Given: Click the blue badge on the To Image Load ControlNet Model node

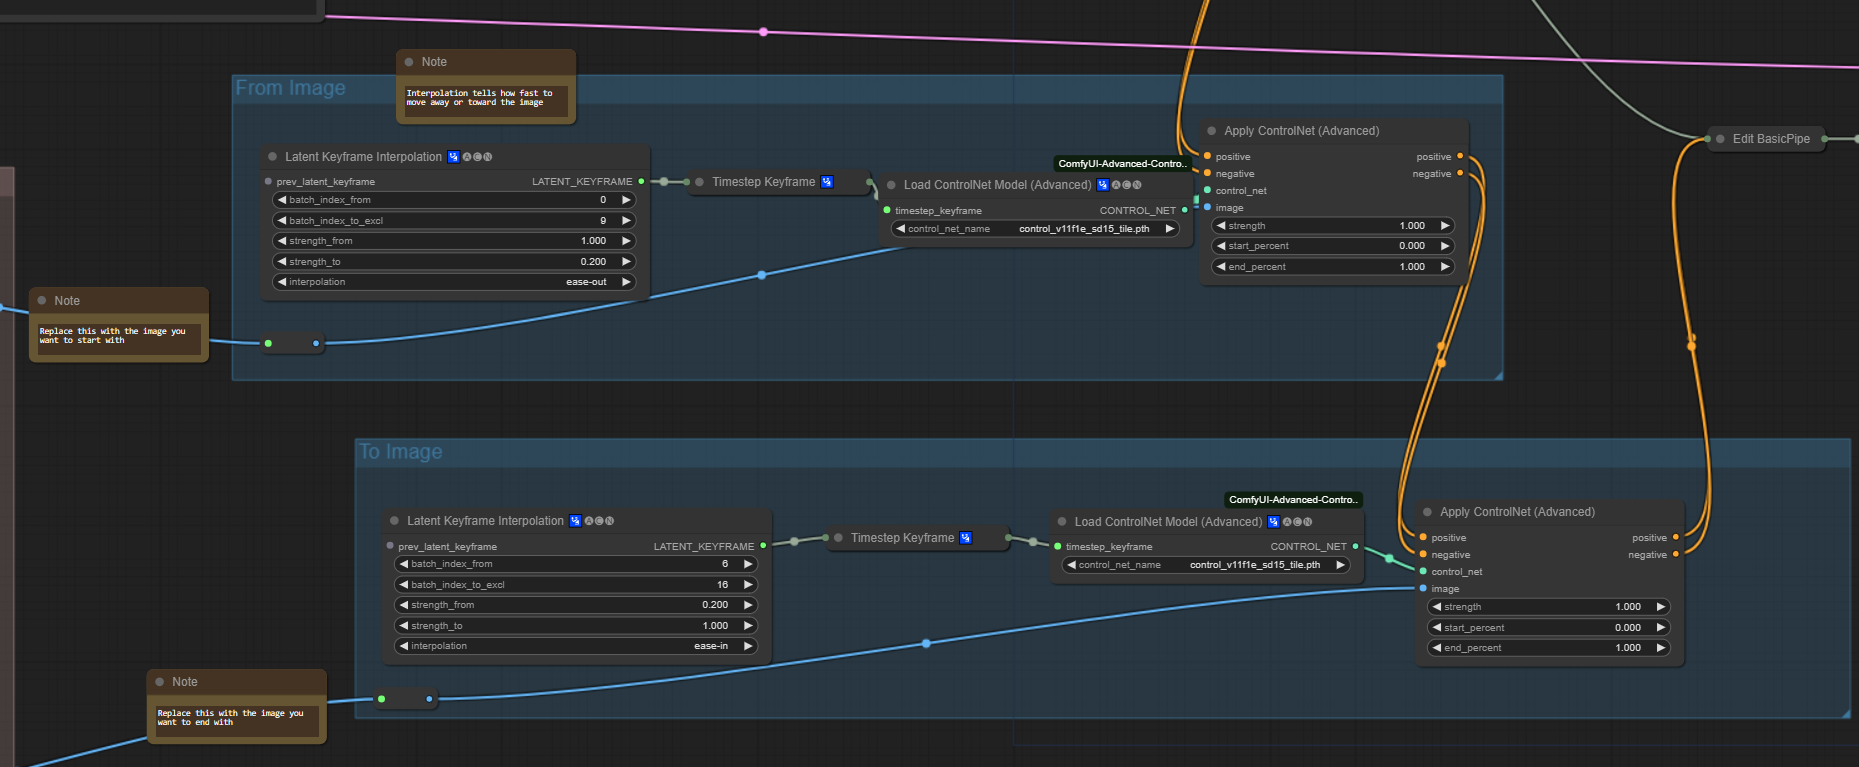Looking at the screenshot, I should point(1273,522).
